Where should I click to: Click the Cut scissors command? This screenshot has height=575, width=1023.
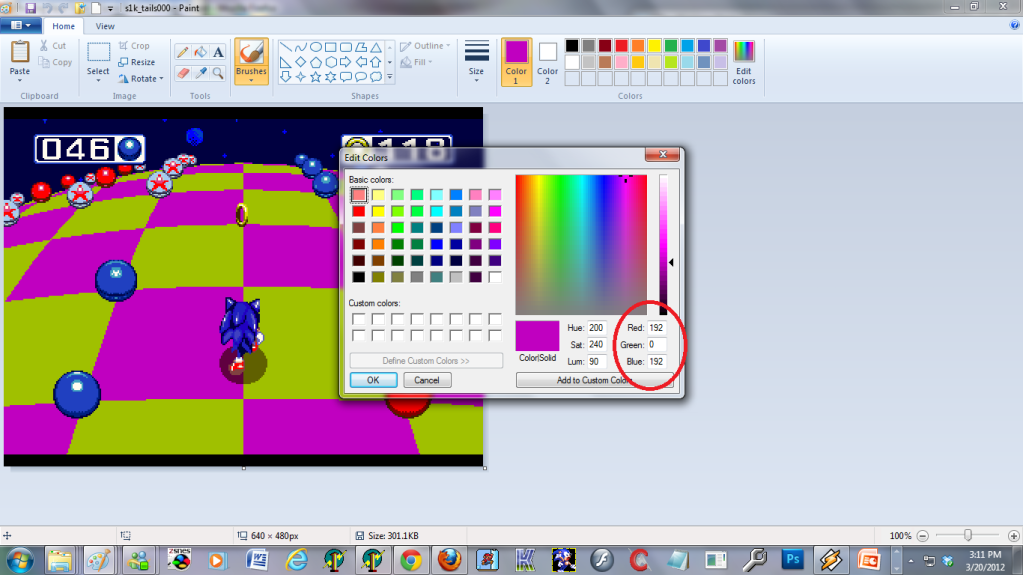(x=52, y=46)
